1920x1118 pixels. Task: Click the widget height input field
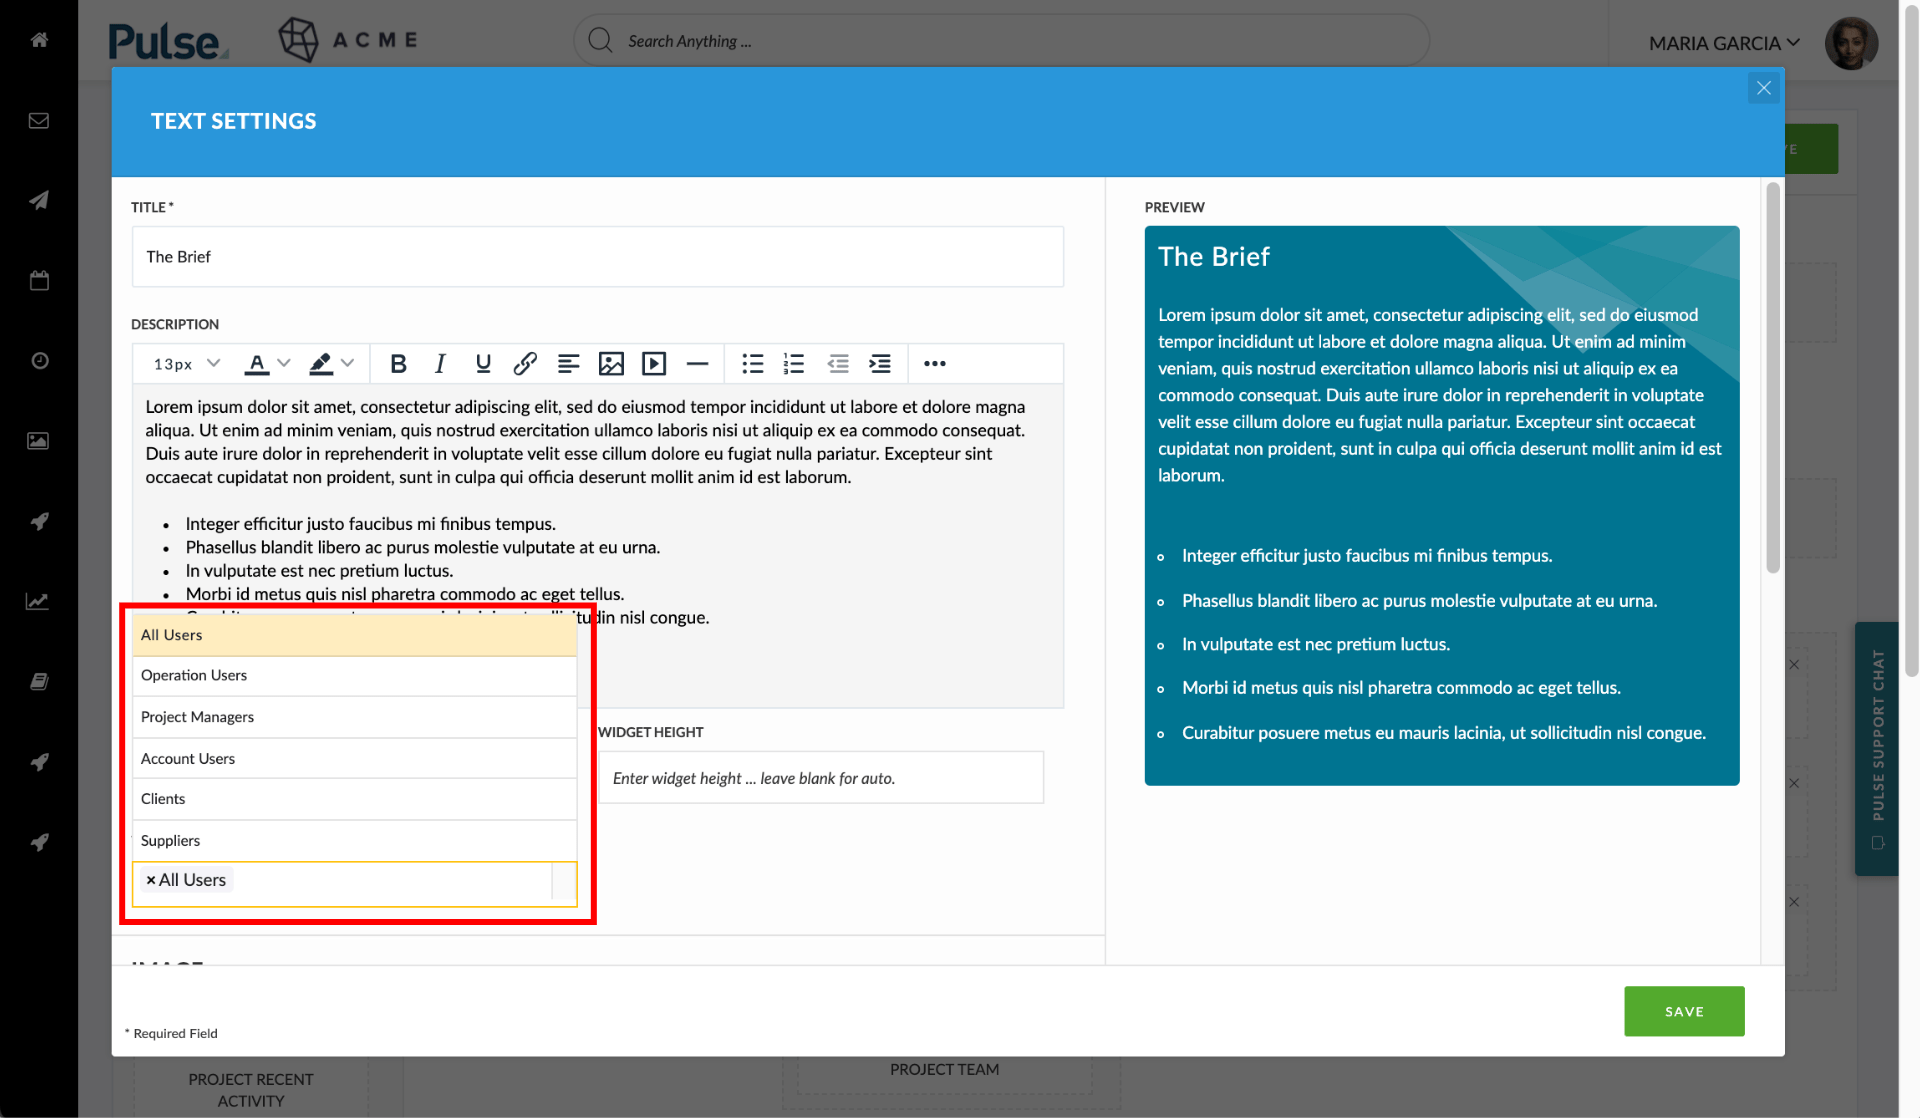(x=820, y=778)
